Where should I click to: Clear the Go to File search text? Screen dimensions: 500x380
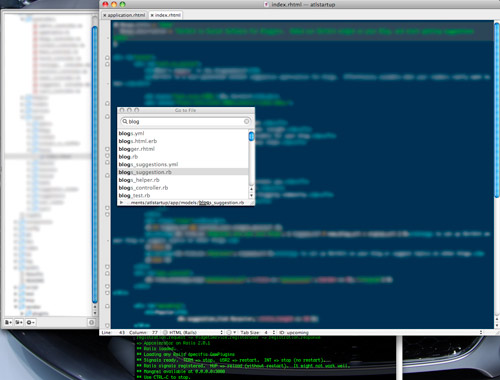tap(246, 122)
